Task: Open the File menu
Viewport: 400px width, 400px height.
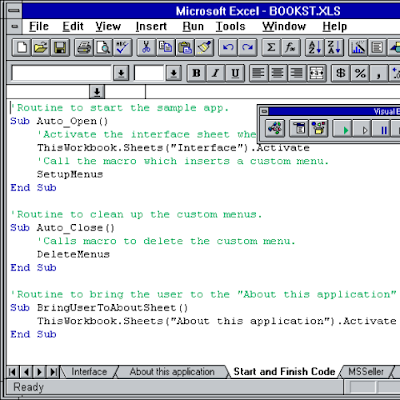Action: (x=39, y=26)
